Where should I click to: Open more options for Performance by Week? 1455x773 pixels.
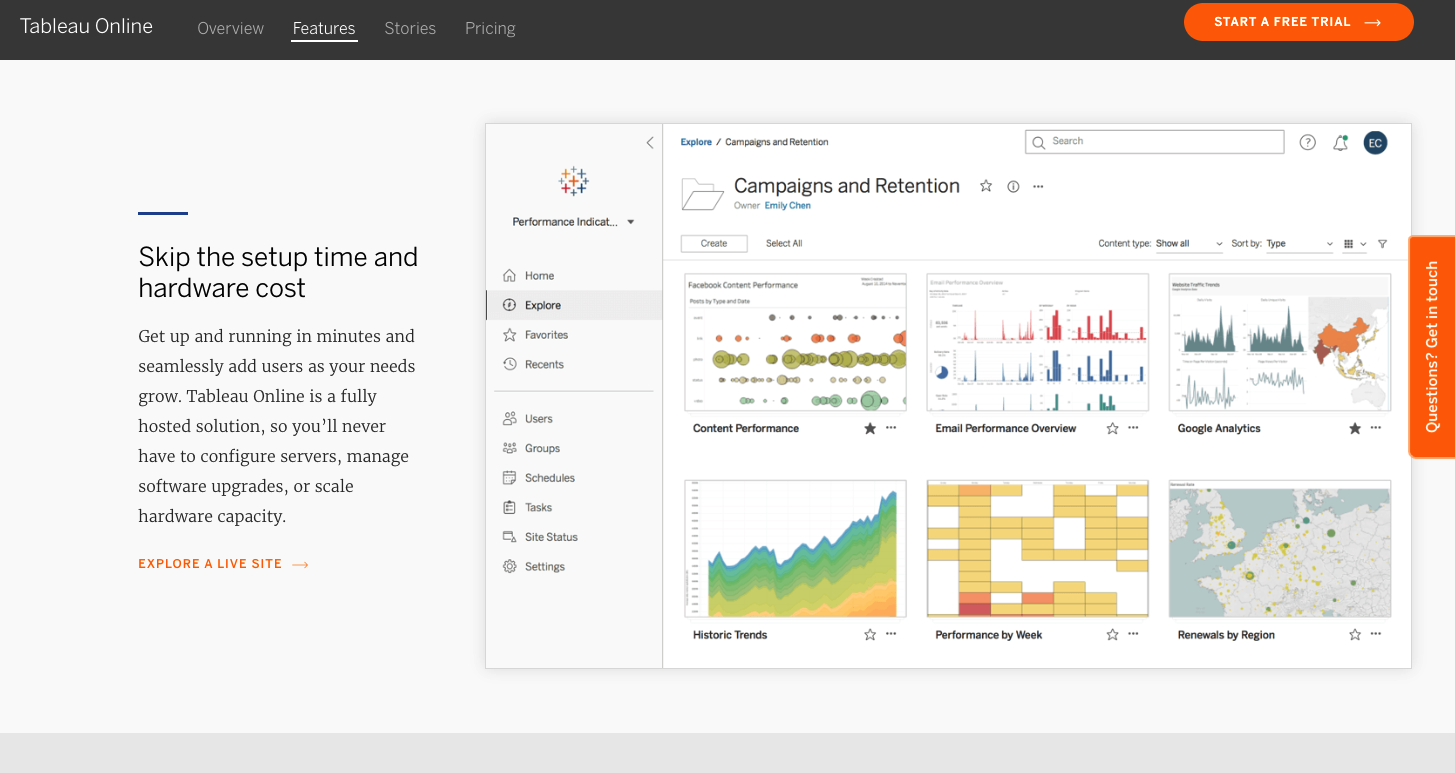click(1133, 634)
